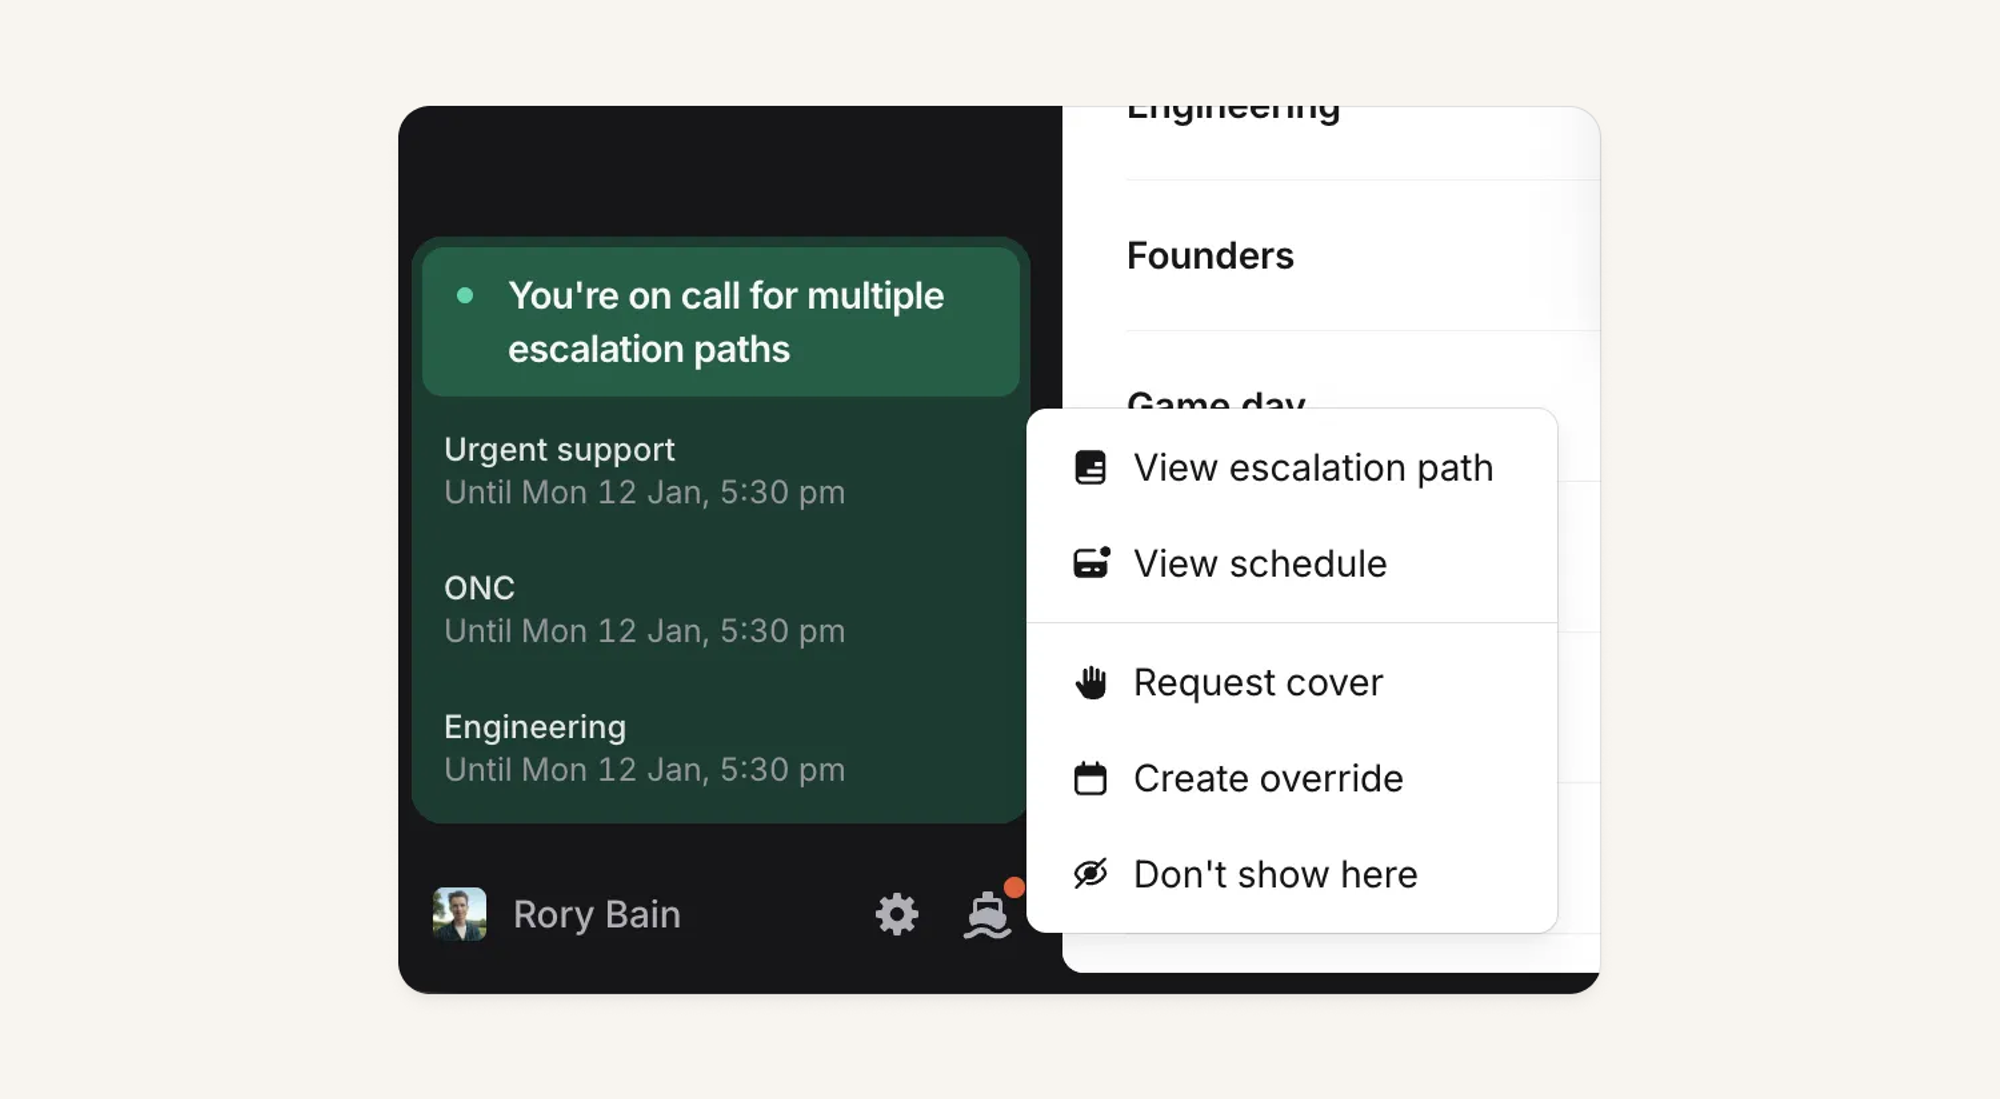Click the raised hand icon
The width and height of the screenshot is (2000, 1099).
pos(1090,683)
